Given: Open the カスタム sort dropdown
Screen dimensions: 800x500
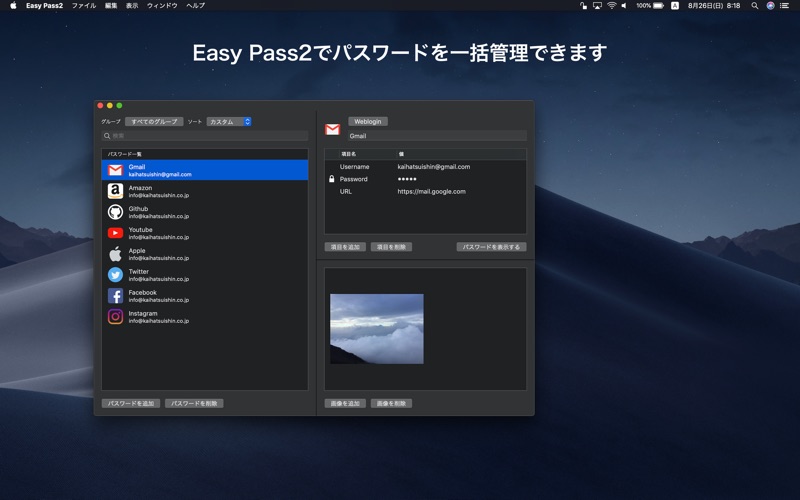Looking at the screenshot, I should (229, 121).
